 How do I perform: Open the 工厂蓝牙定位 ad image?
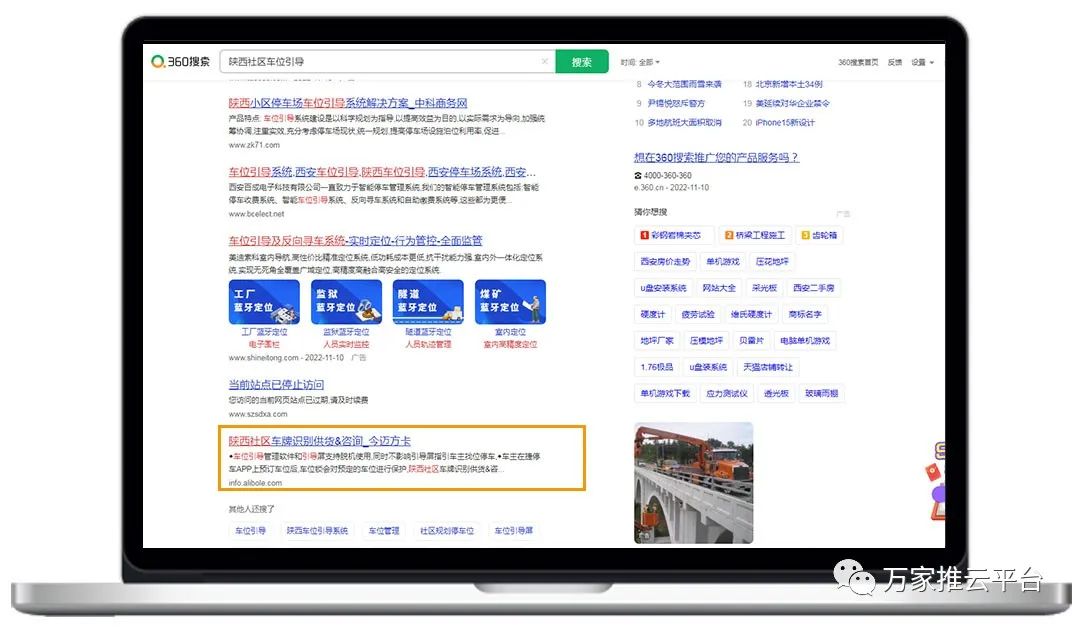pos(264,302)
